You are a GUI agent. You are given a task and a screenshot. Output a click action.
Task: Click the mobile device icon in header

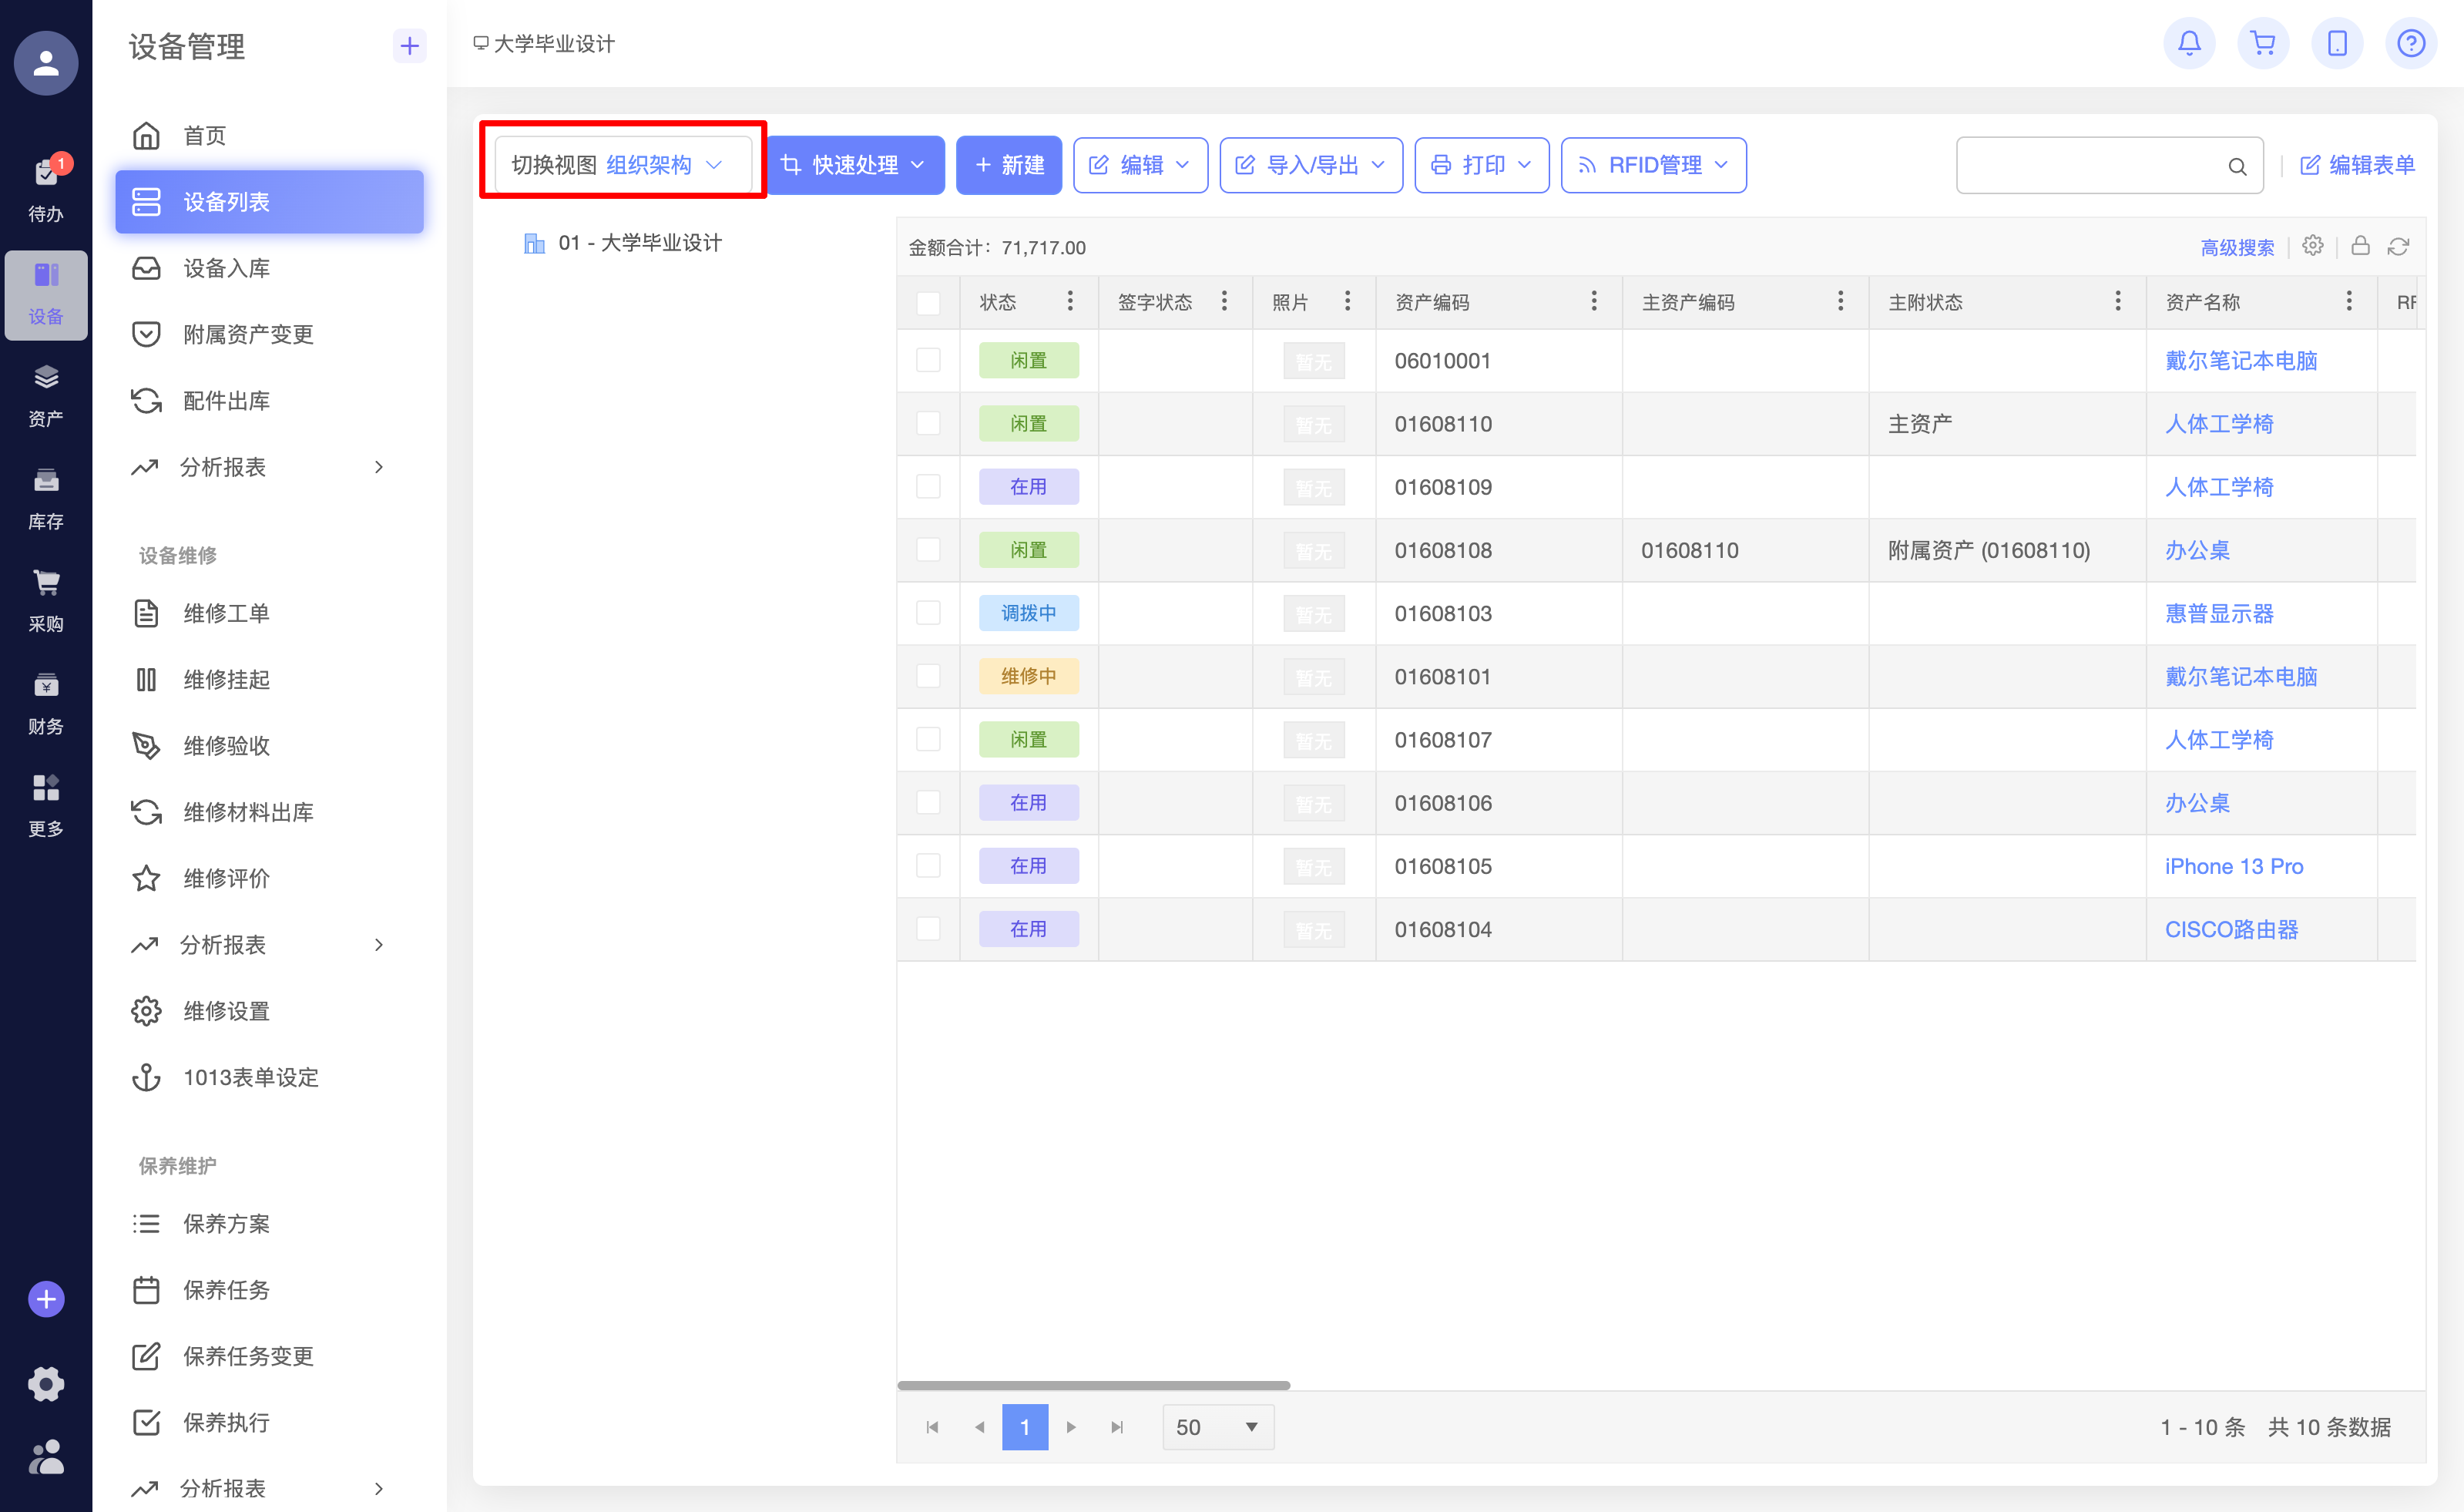[x=2336, y=44]
